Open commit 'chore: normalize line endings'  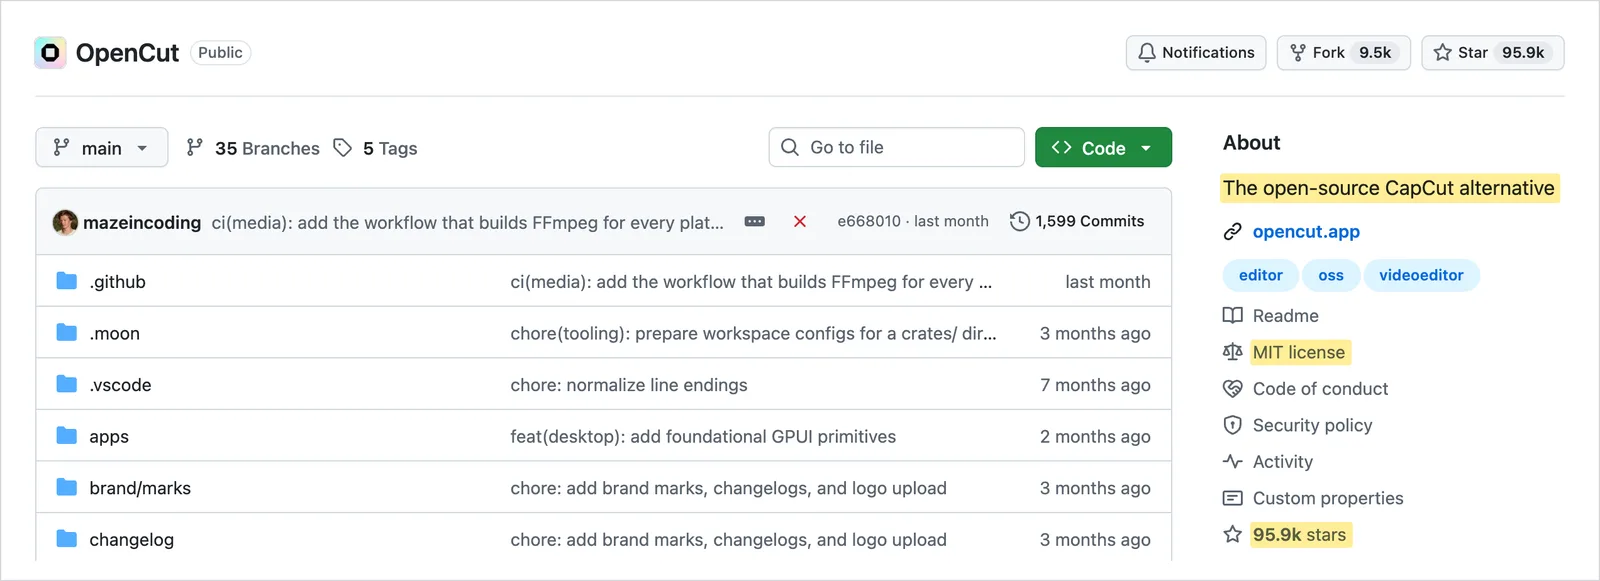click(629, 385)
